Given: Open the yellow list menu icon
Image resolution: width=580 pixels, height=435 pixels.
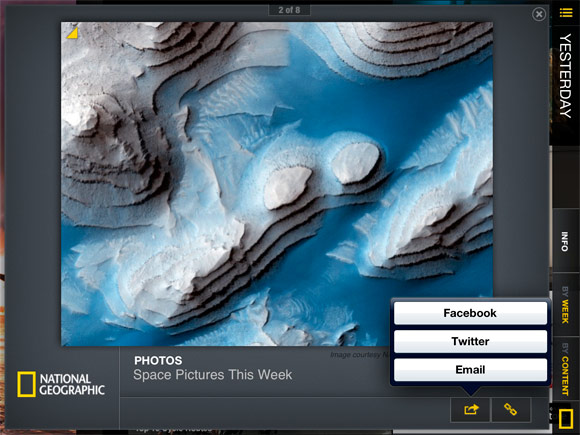Looking at the screenshot, I should point(566,13).
